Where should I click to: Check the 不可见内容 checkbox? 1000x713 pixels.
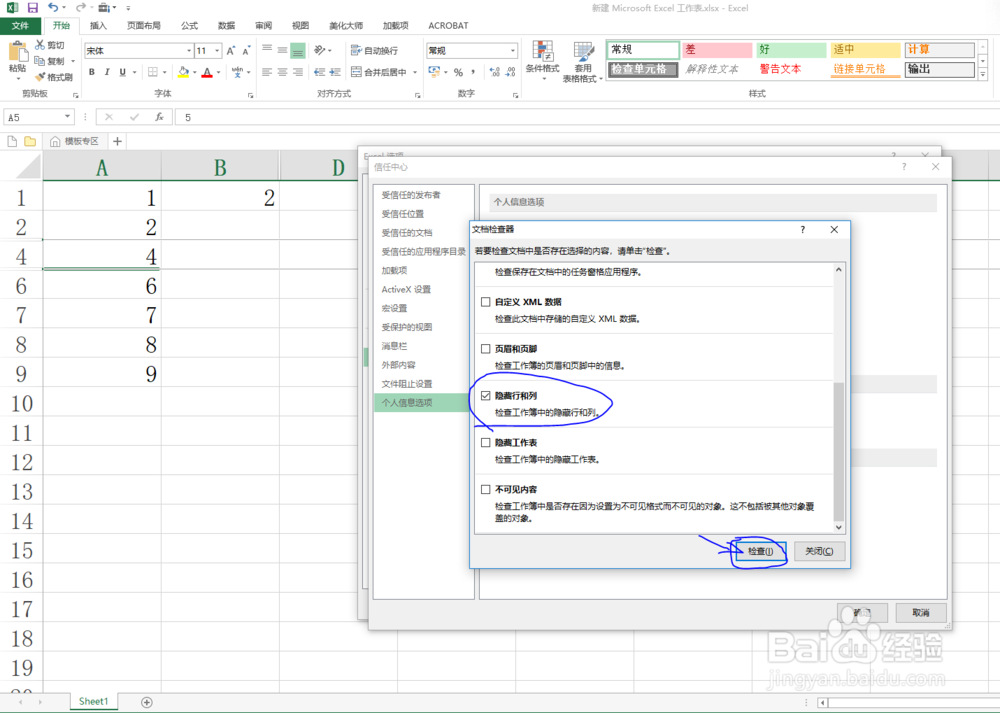click(486, 489)
